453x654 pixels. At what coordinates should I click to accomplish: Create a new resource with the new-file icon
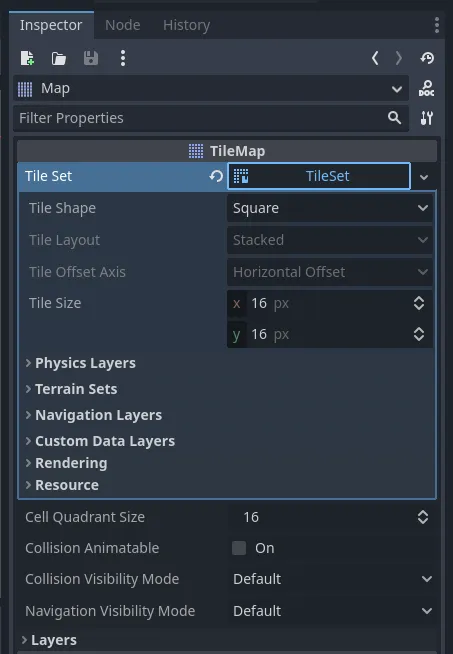(28, 58)
